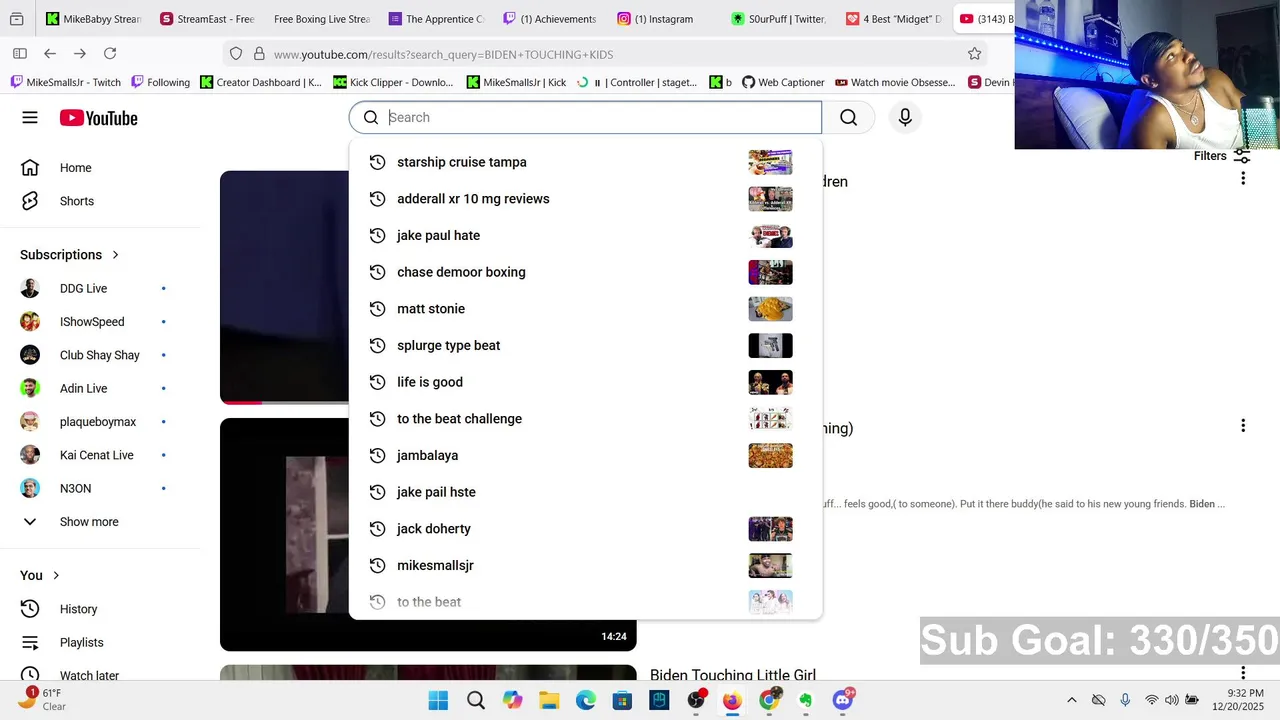The height and width of the screenshot is (720, 1280).
Task: Select suggestion mikesmallsjr
Action: (585, 566)
